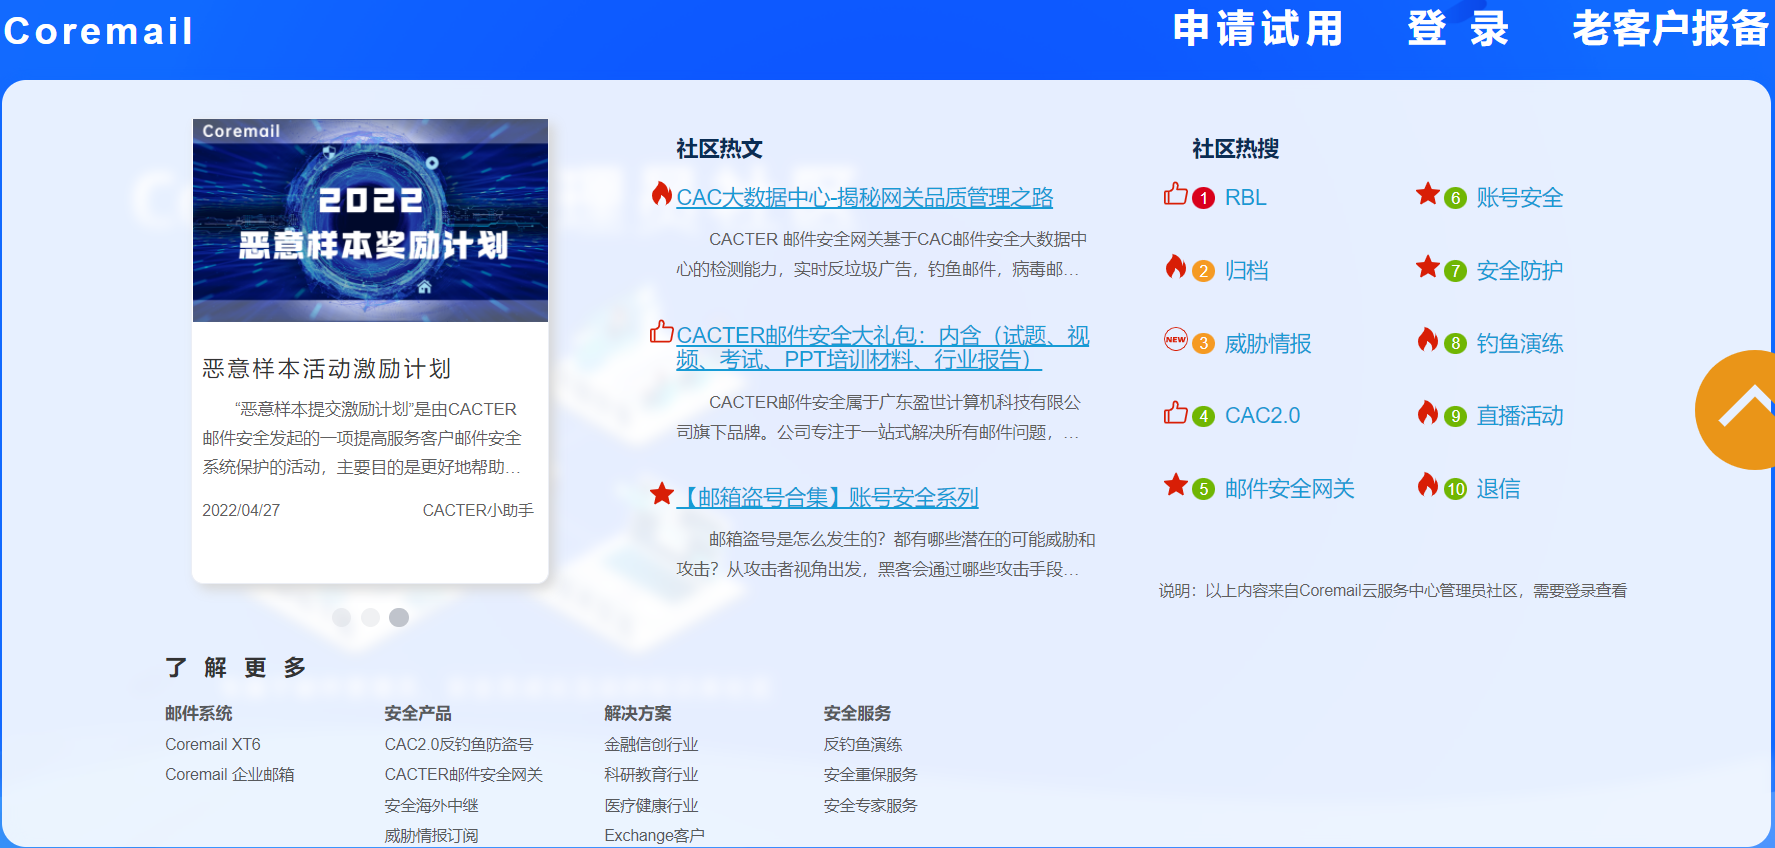Open 老客户报备 in the top navigation
1775x848 pixels.
pos(1669,29)
